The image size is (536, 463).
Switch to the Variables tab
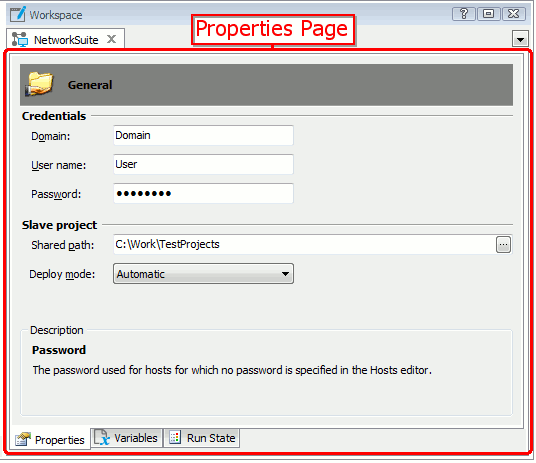126,438
